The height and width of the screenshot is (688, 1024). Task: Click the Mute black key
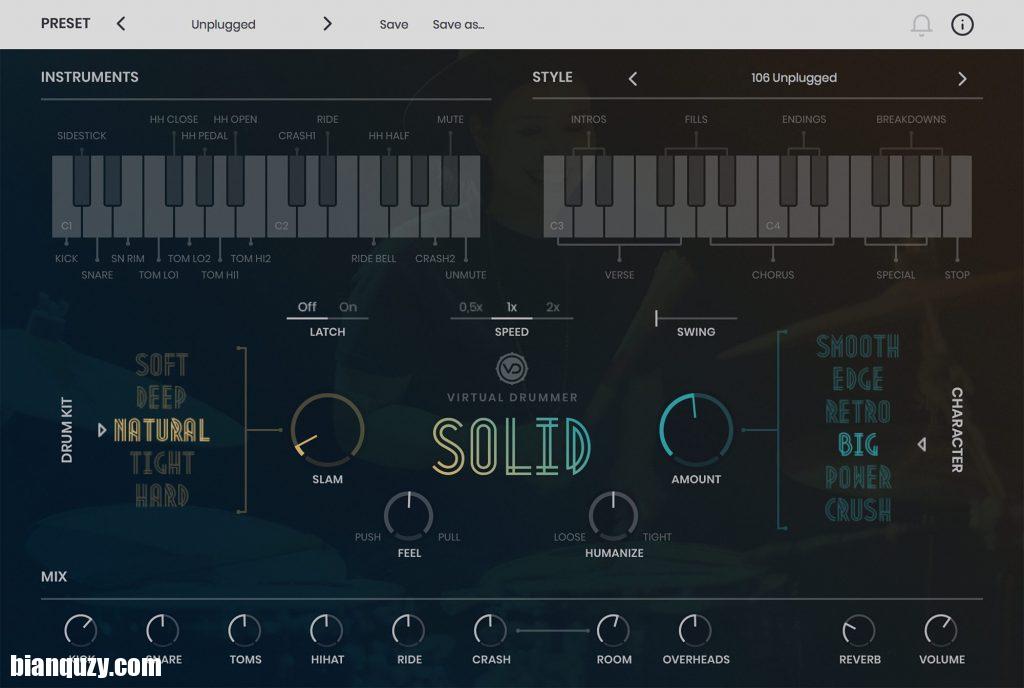pos(450,180)
